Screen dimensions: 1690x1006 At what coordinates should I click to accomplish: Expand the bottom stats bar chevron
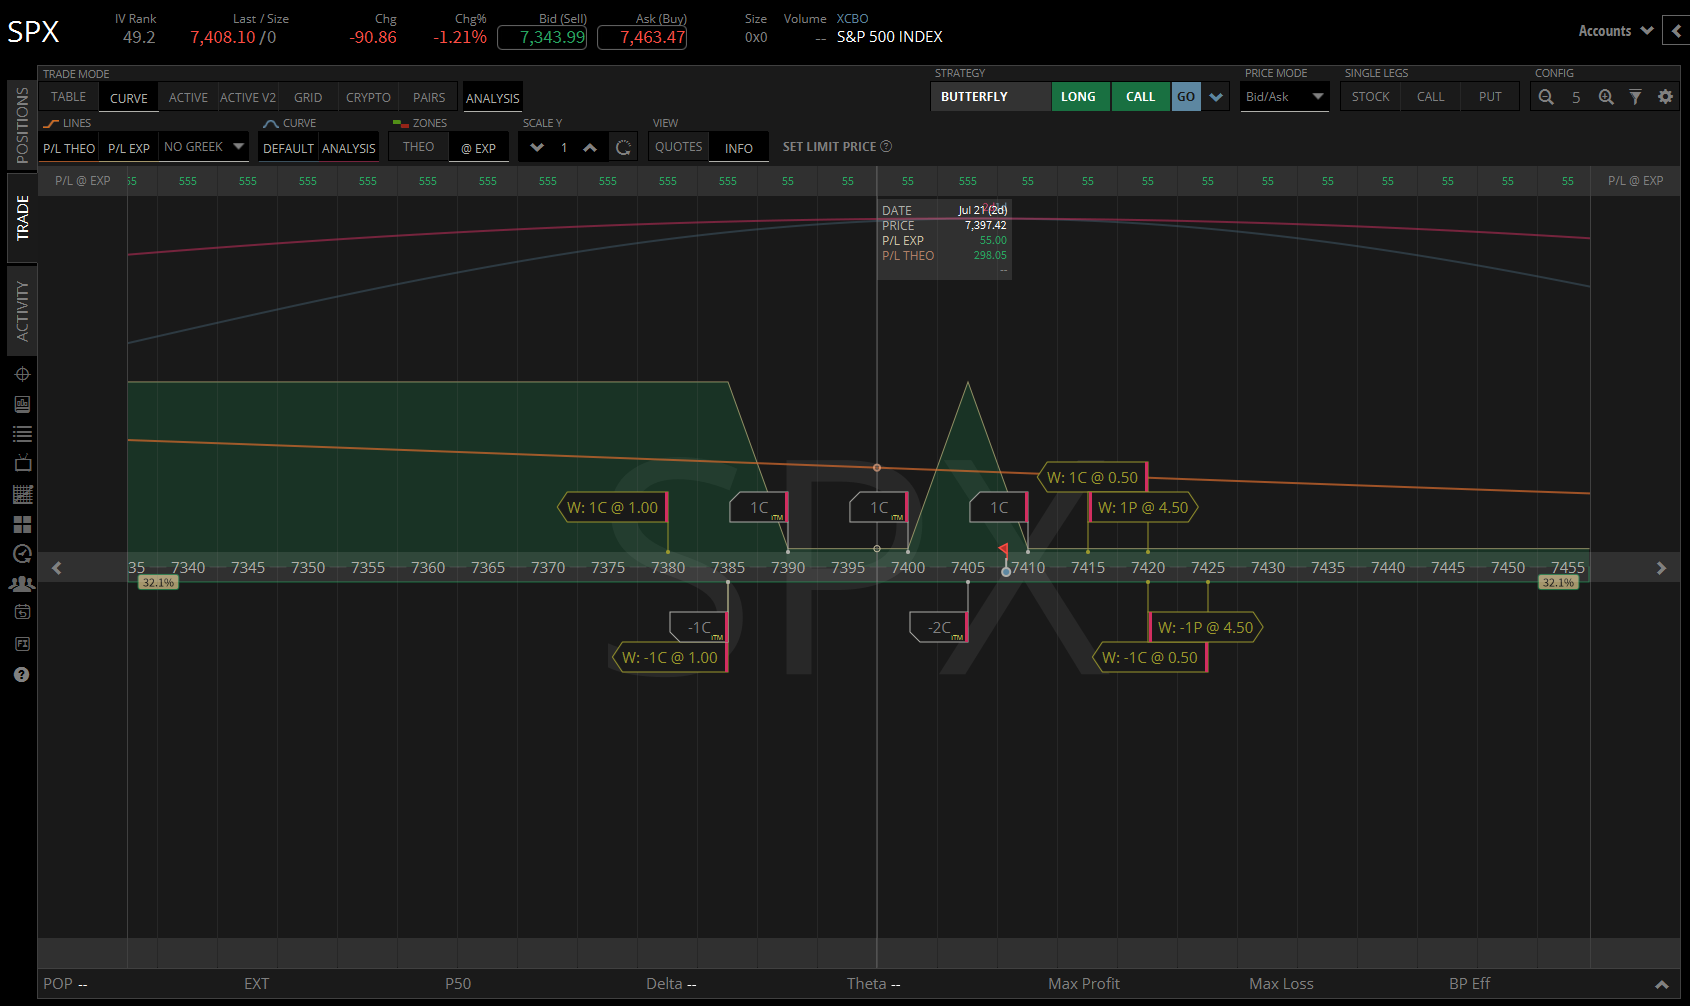pyautogui.click(x=1662, y=984)
